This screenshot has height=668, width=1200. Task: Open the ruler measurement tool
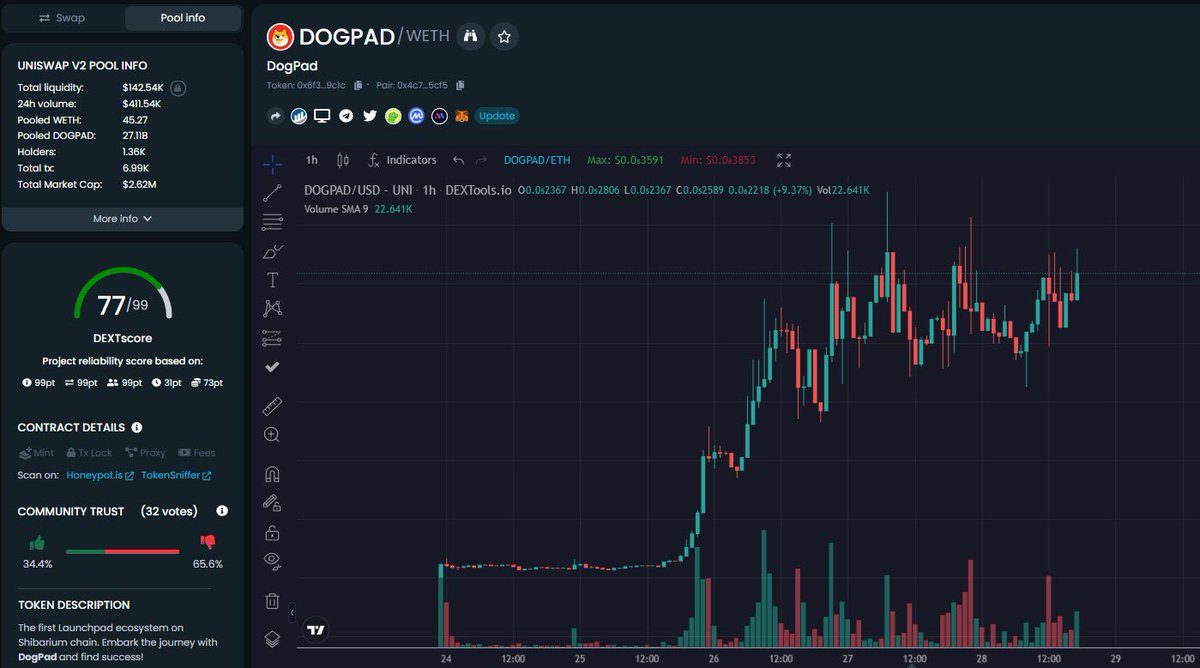[x=271, y=405]
